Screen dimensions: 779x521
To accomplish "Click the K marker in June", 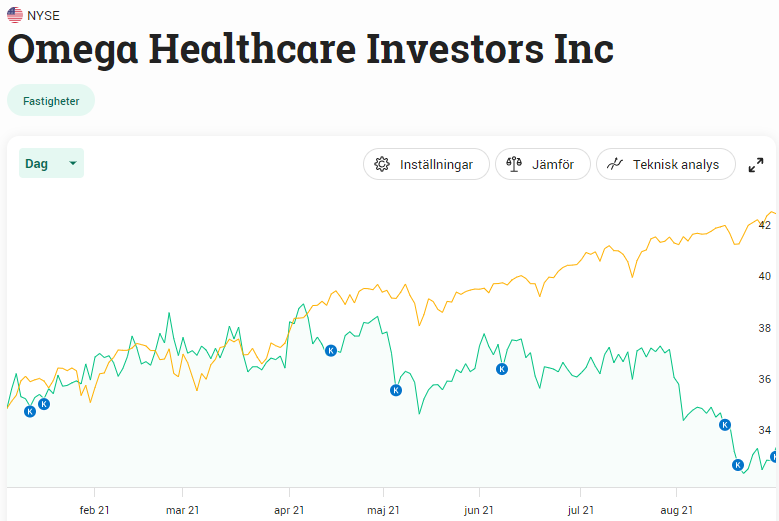I will point(502,369).
